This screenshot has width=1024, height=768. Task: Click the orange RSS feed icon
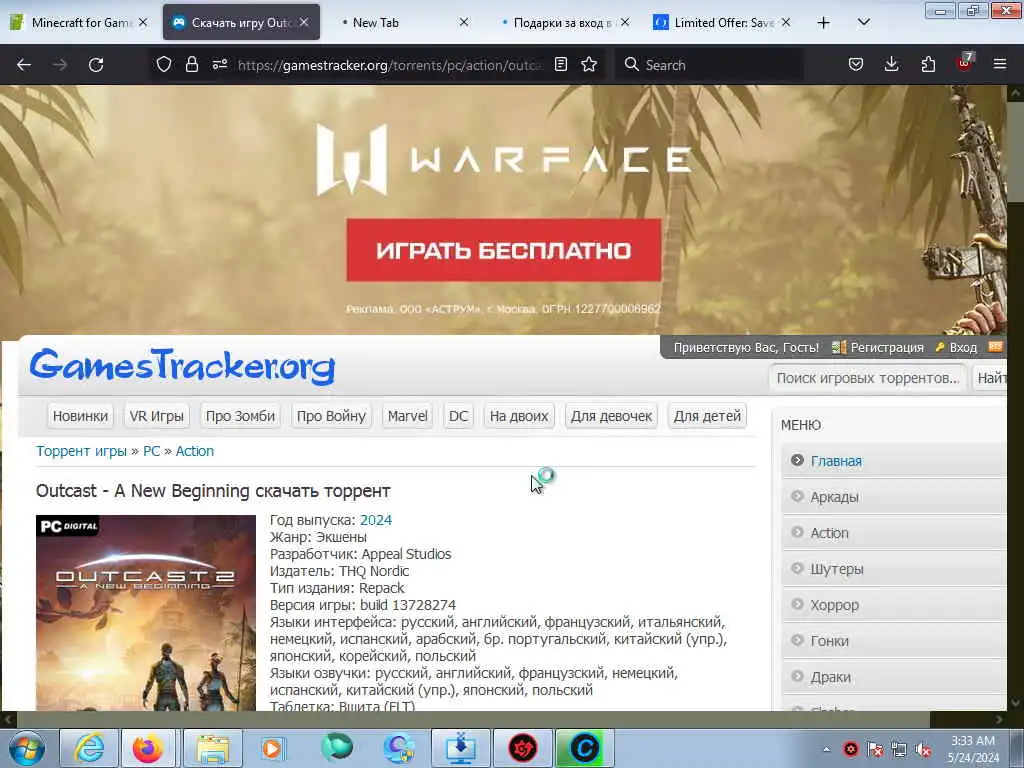[x=995, y=347]
